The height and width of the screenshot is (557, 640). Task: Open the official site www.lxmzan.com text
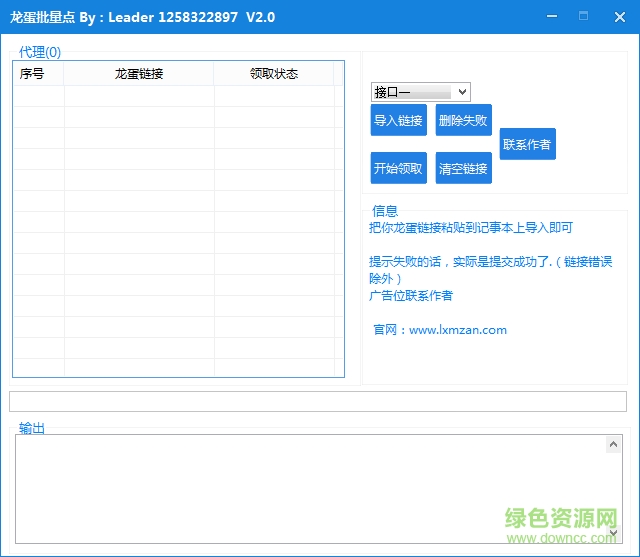(458, 330)
